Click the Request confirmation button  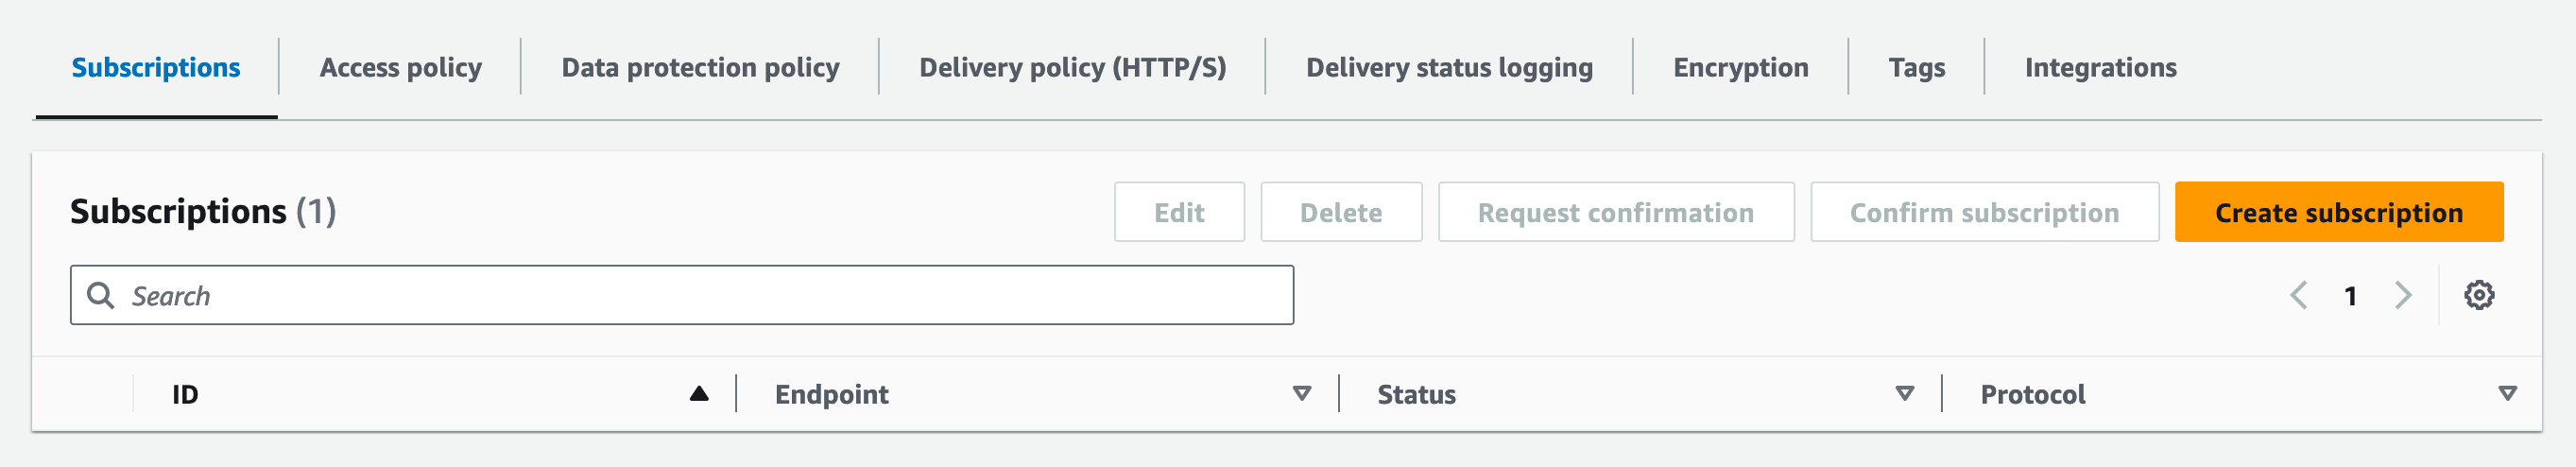[1616, 212]
